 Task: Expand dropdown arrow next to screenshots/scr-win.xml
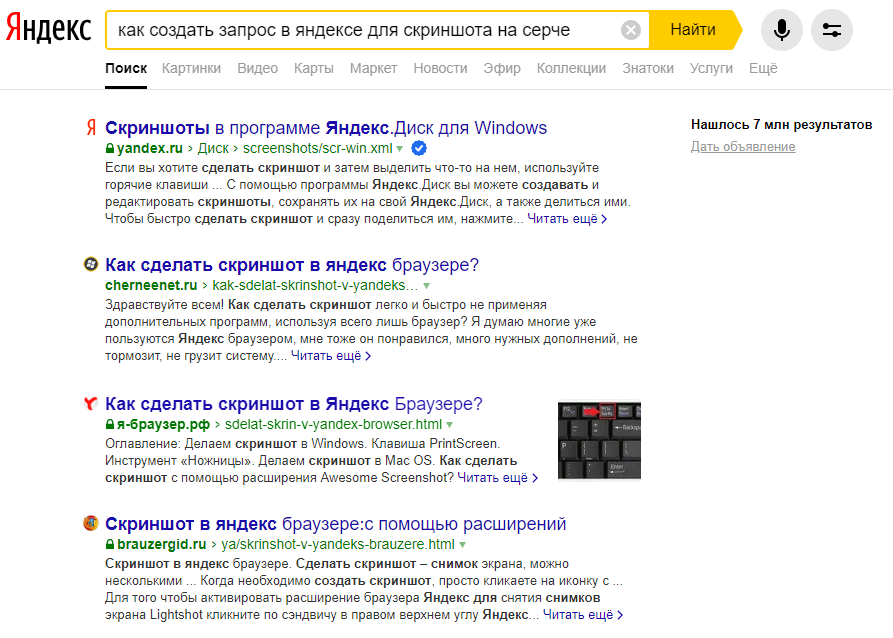tap(400, 149)
